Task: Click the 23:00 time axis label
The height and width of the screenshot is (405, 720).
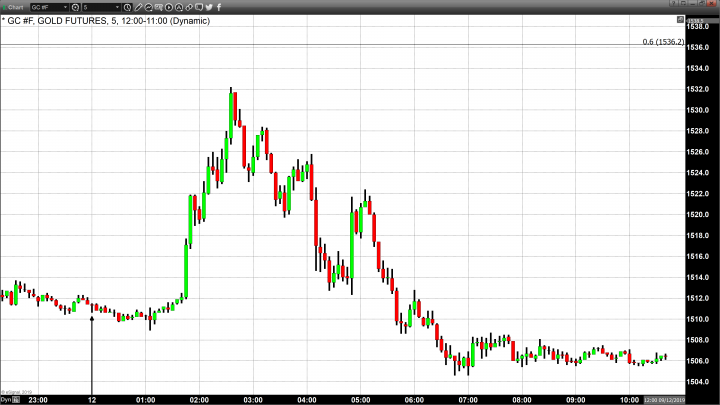Action: [x=38, y=400]
